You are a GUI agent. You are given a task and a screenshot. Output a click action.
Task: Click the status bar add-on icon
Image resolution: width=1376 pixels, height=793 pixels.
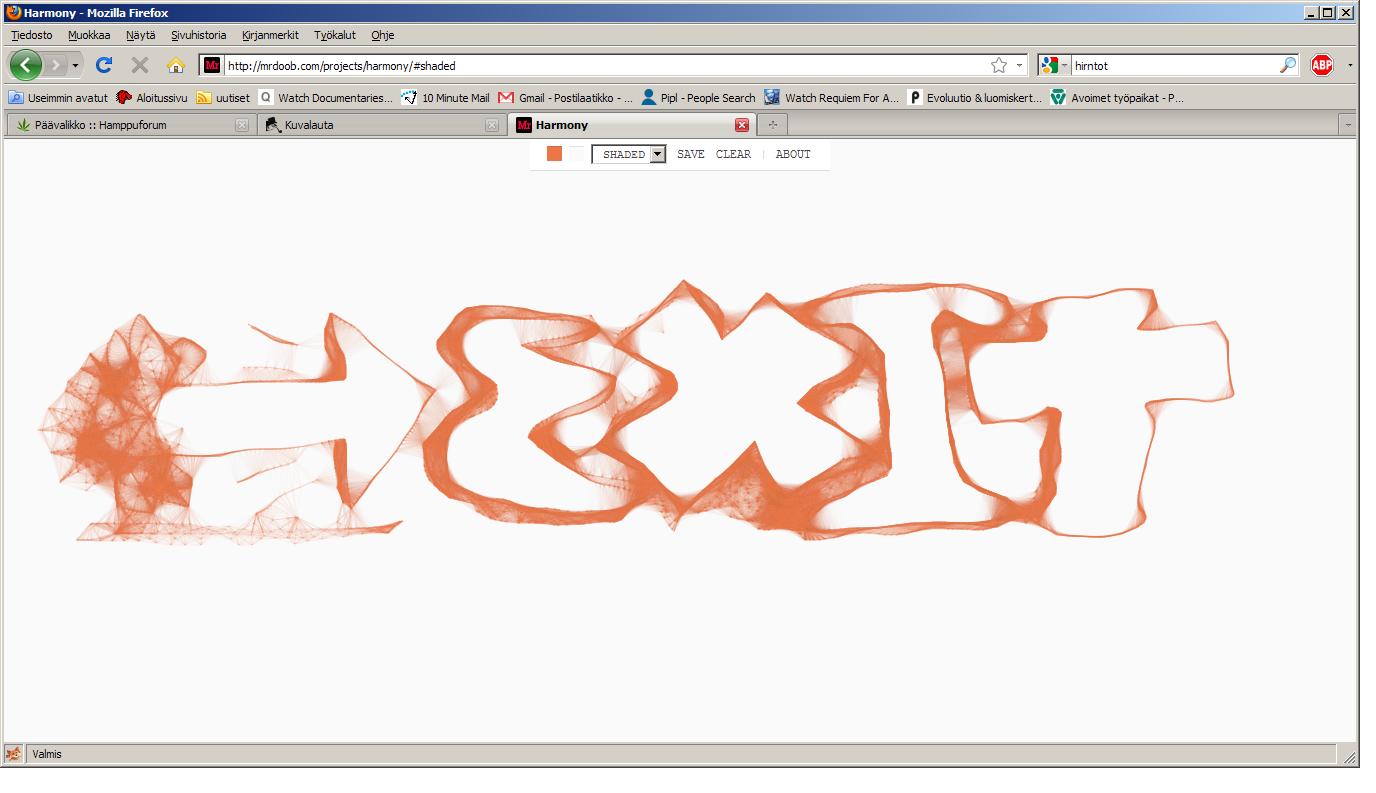coord(14,754)
